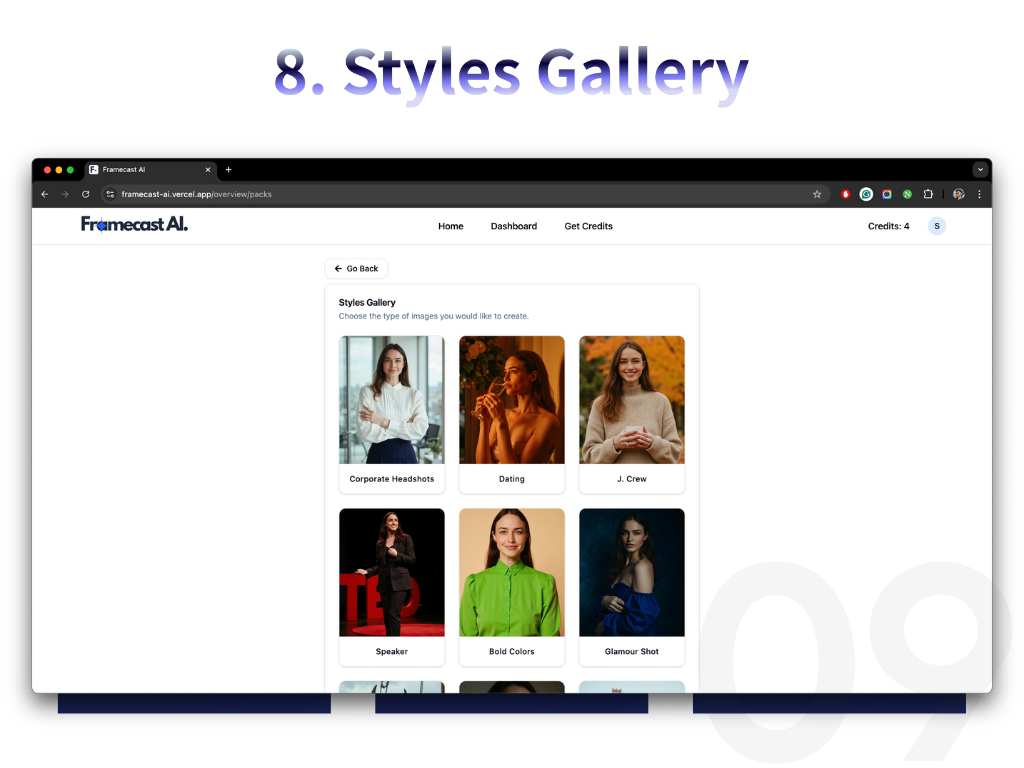Image resolution: width=1024 pixels, height=768 pixels.
Task: Click the Glamour Shot label
Action: [632, 651]
